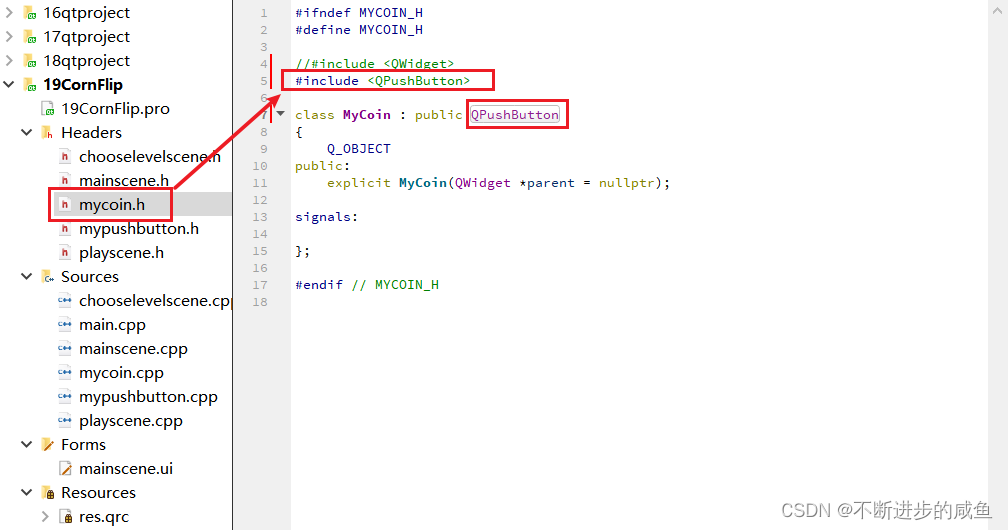Image resolution: width=1008 pixels, height=530 pixels.
Task: Open mainscene.h header file
Action: [124, 181]
